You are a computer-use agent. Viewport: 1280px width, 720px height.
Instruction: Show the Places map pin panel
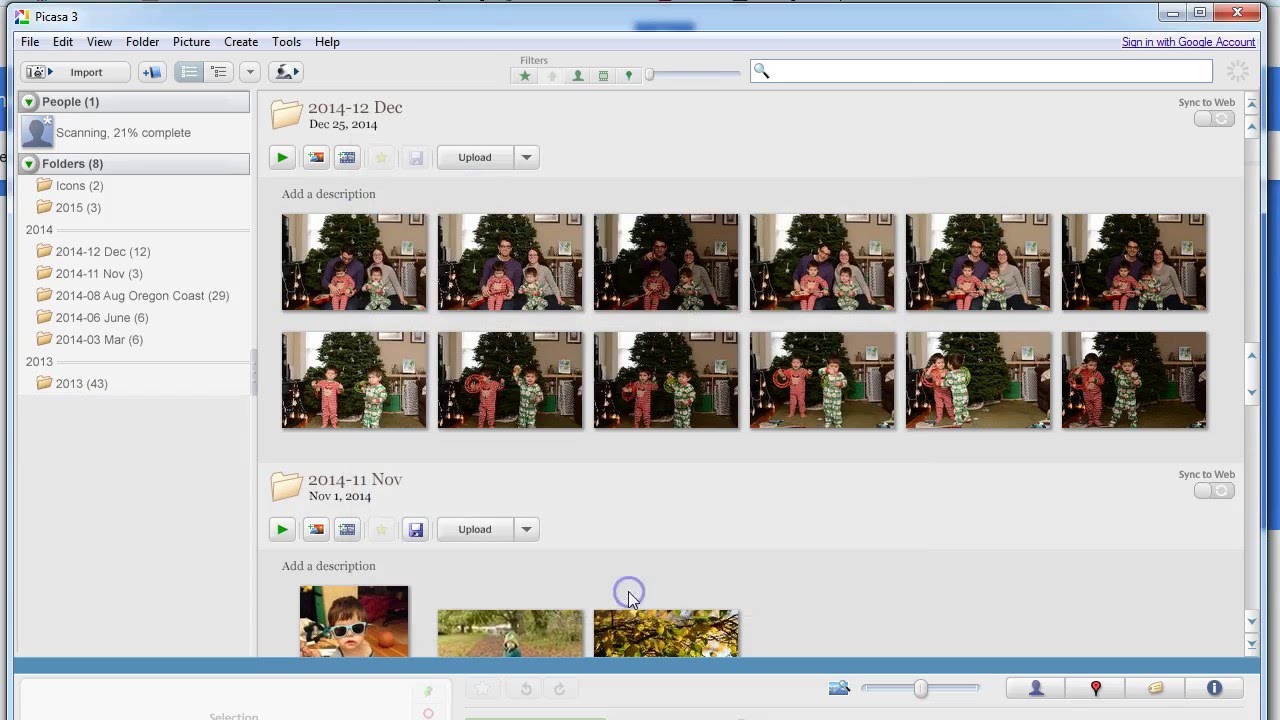pyautogui.click(x=1096, y=688)
